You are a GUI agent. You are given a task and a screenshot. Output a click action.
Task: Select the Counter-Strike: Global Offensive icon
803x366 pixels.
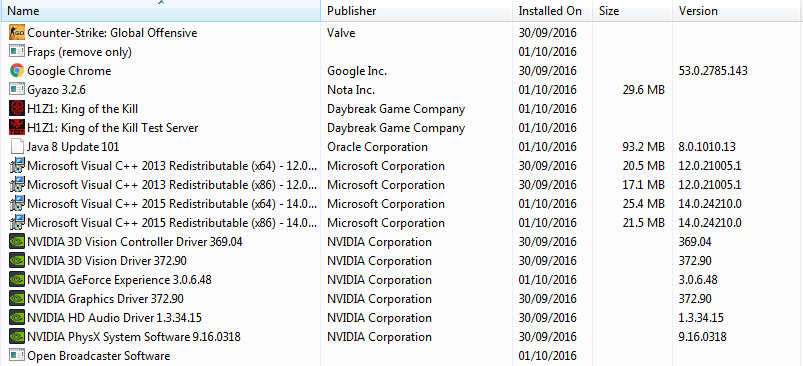click(17, 33)
